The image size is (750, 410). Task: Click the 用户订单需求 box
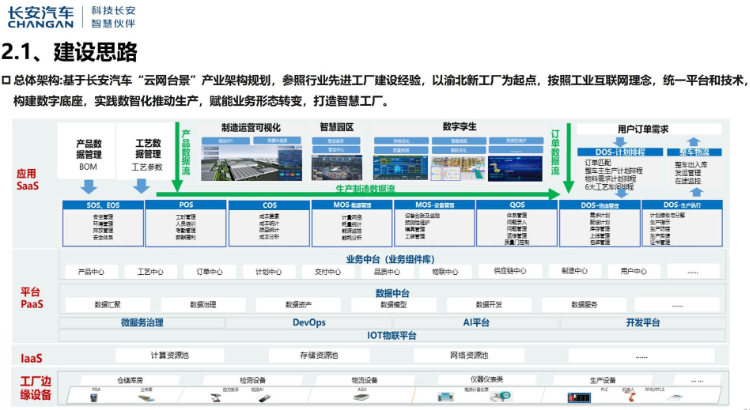click(649, 129)
